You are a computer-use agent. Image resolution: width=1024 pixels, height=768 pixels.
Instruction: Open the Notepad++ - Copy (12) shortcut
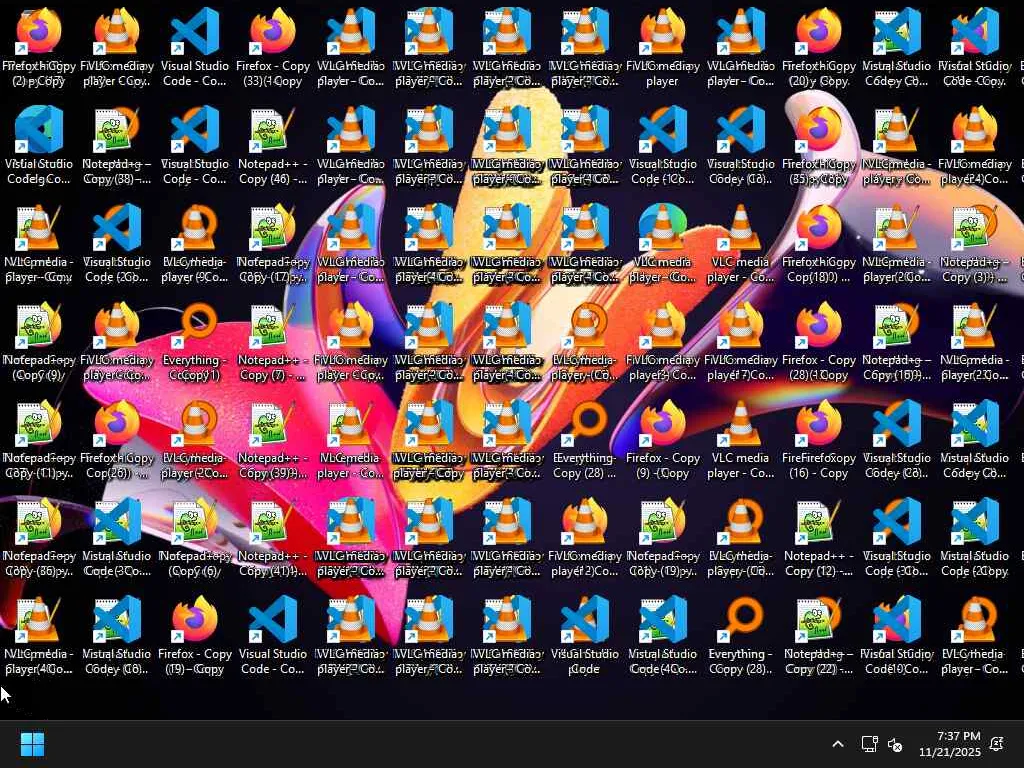click(818, 537)
